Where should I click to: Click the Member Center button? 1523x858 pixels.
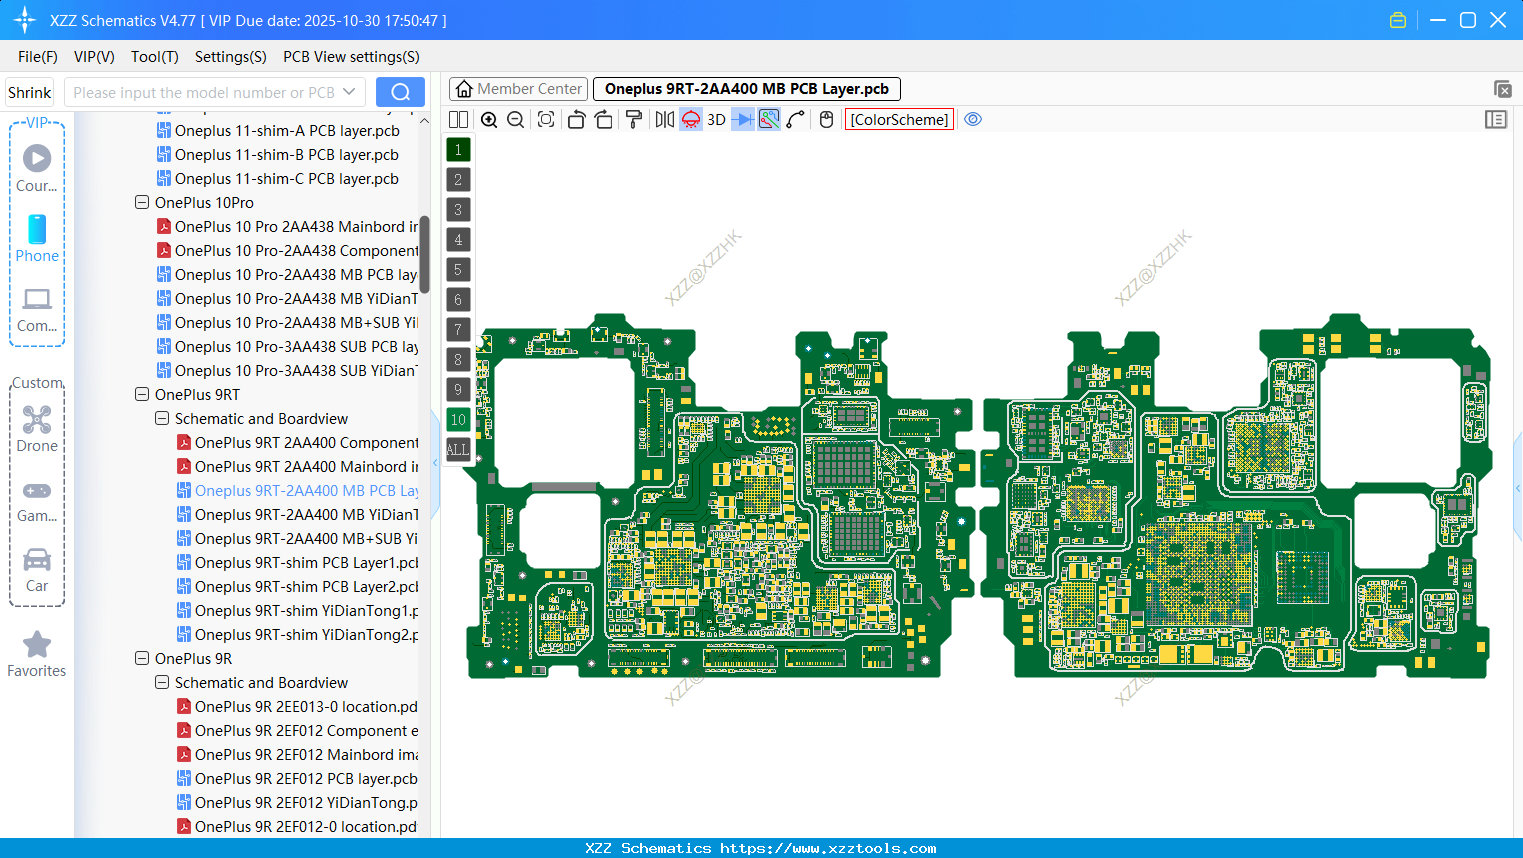[517, 88]
